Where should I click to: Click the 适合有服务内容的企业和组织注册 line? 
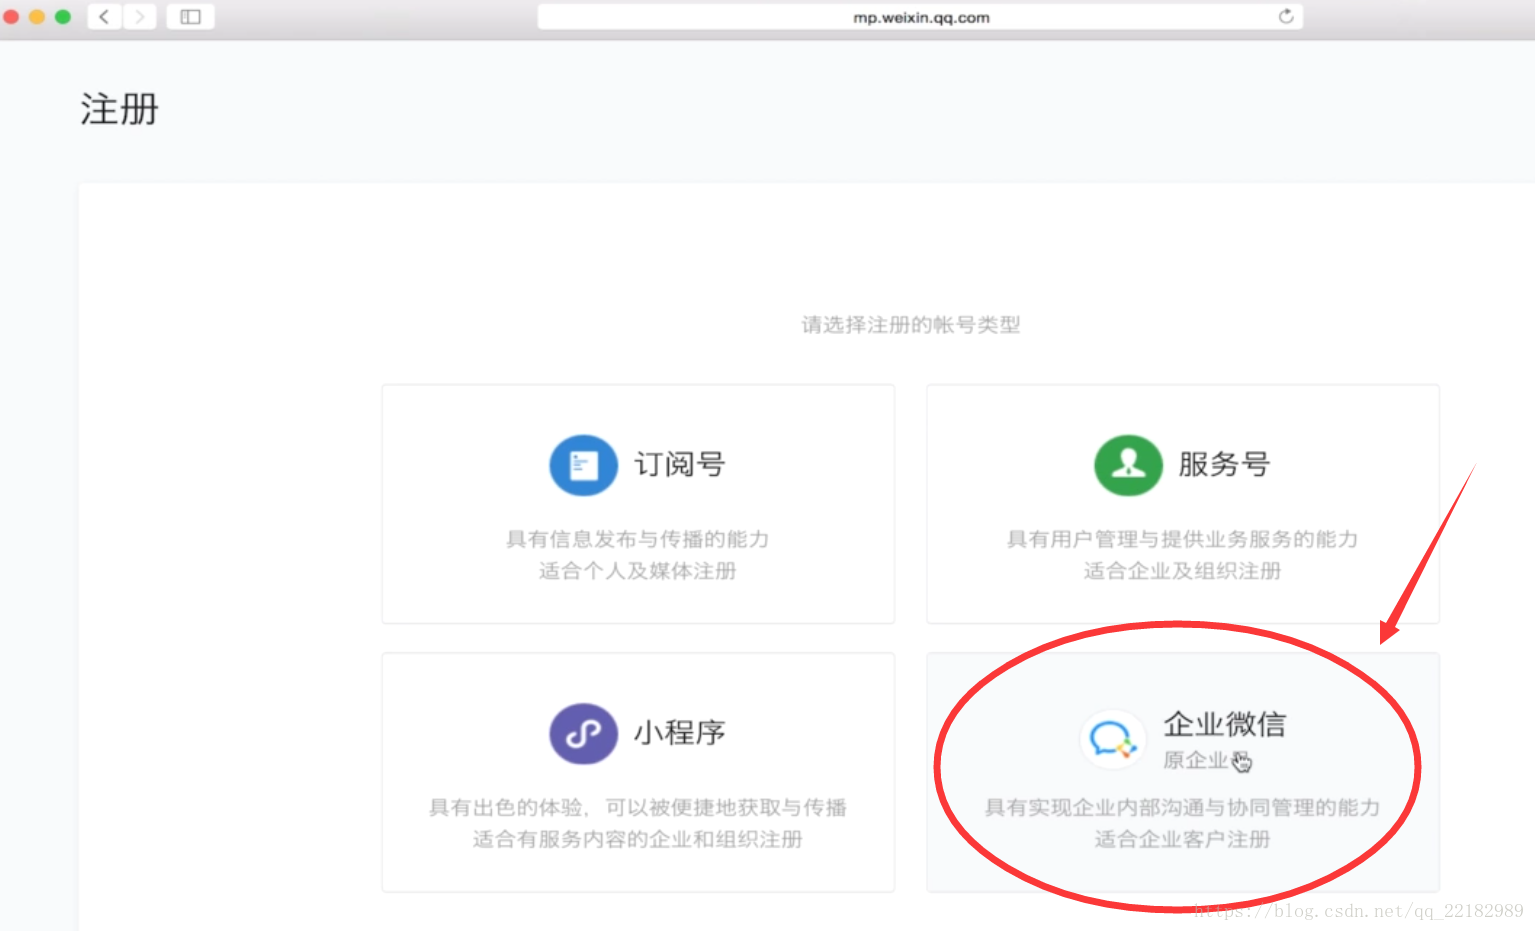pos(638,839)
